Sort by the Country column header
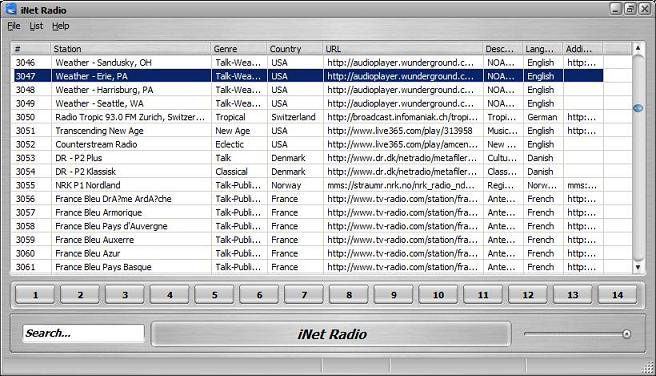Screen dimensions: 656x376 (x=295, y=49)
